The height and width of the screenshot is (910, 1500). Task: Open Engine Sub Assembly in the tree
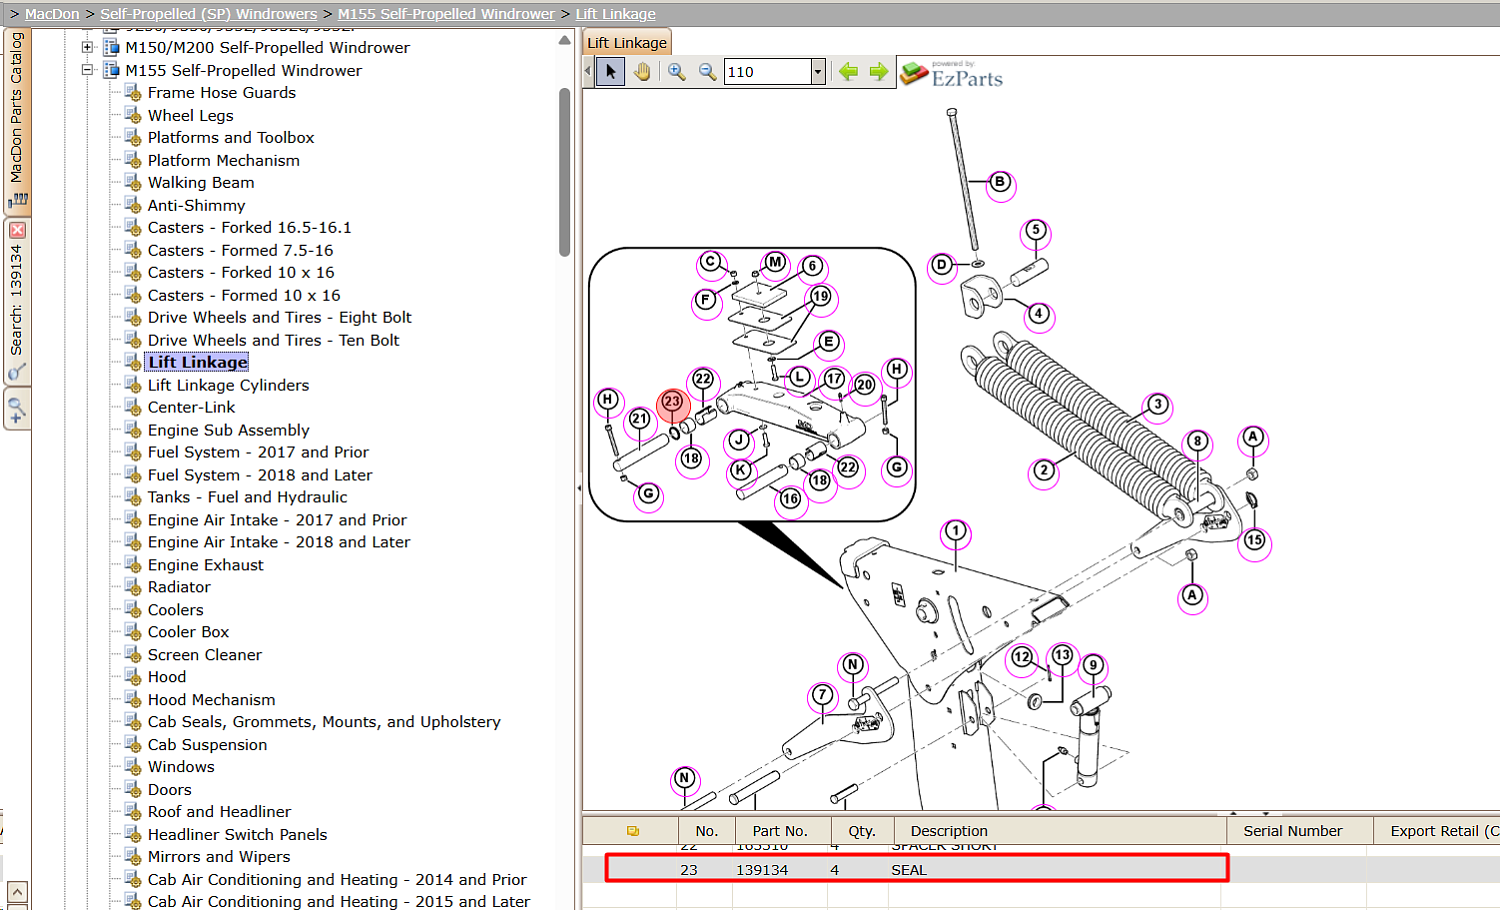228,430
